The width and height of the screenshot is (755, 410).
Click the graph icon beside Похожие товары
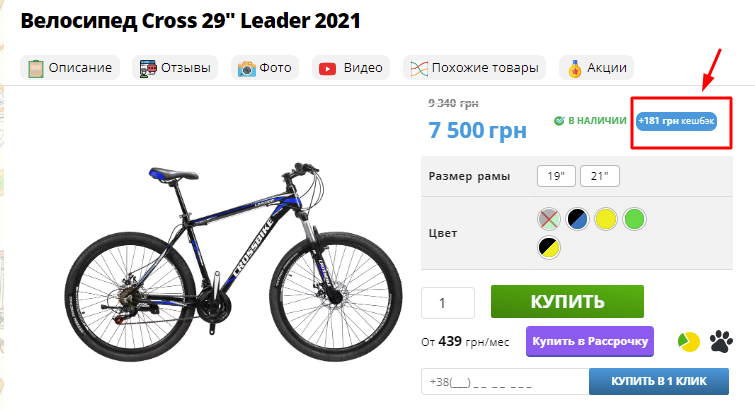(x=419, y=68)
